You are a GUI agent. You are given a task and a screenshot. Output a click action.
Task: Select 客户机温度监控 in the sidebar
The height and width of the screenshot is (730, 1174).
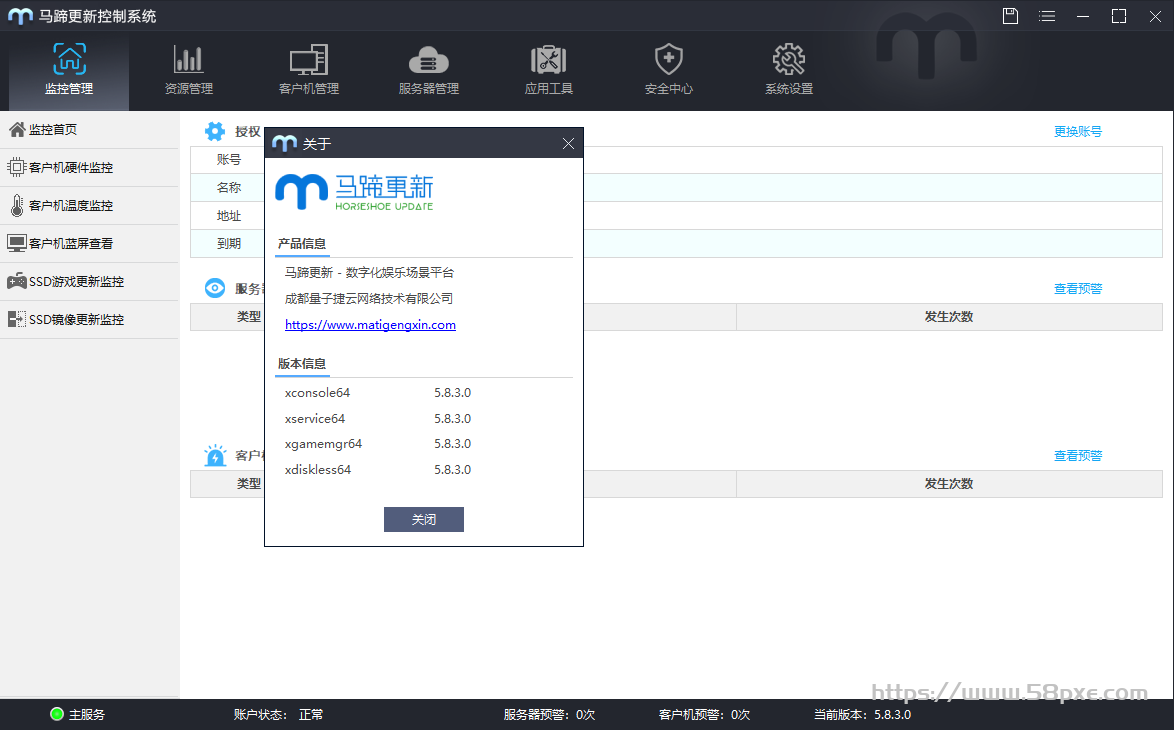(89, 206)
